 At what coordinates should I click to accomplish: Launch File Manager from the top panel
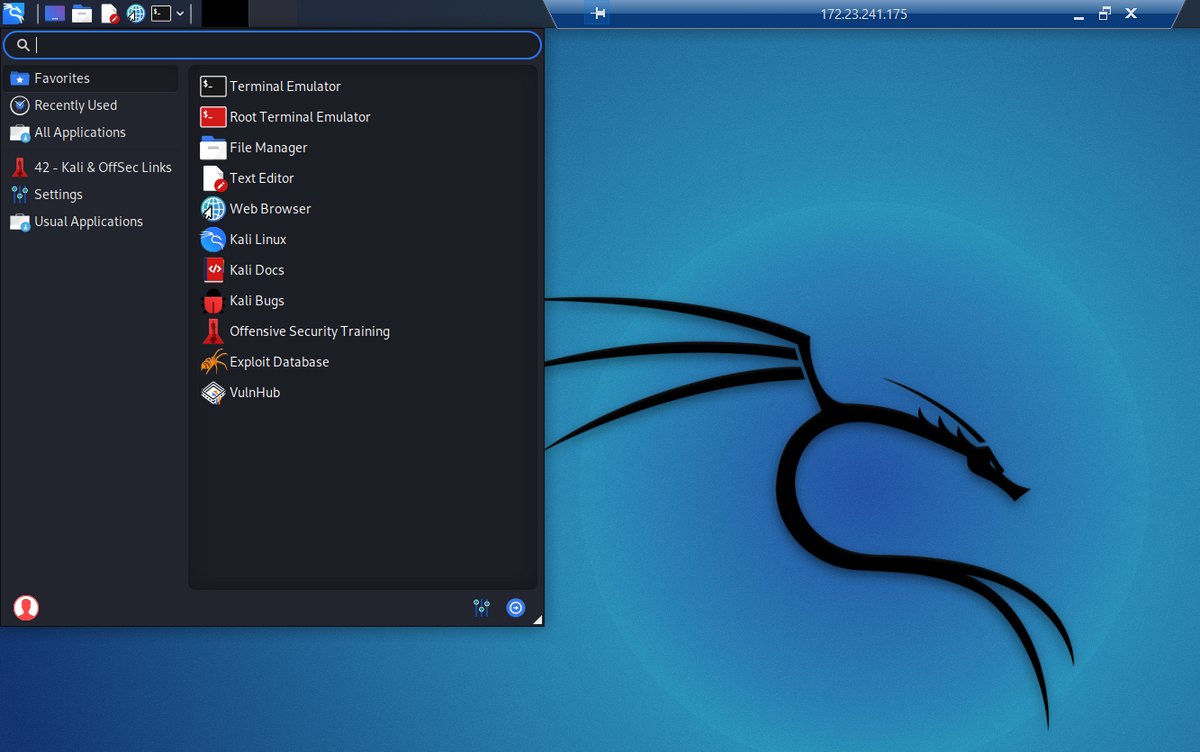click(82, 14)
